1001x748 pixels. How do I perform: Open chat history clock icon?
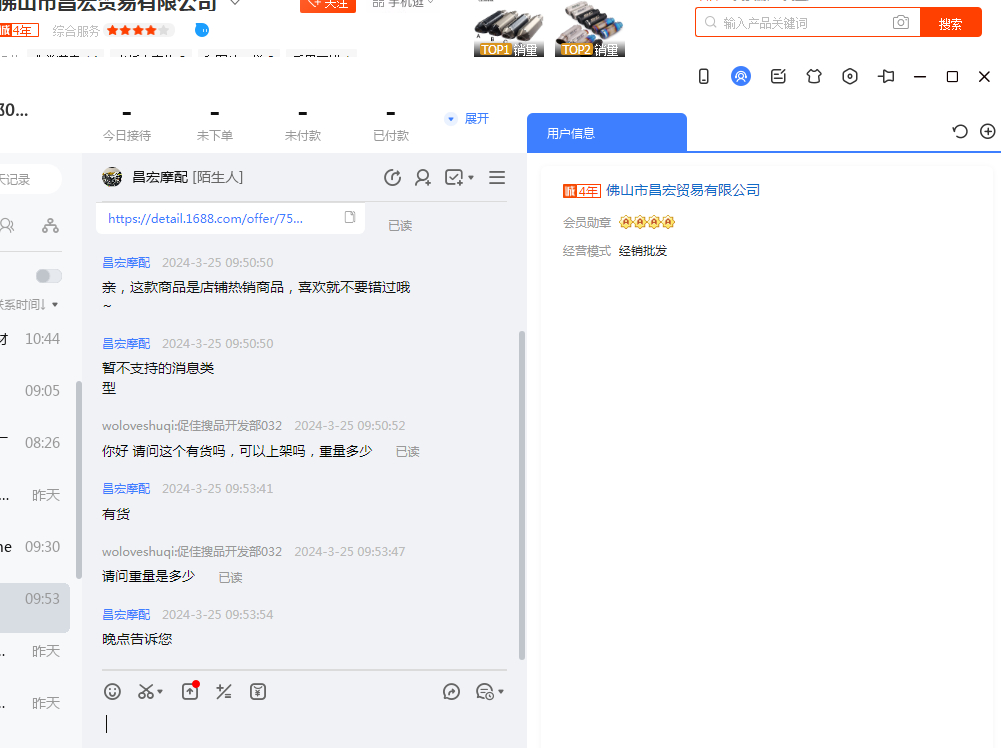[x=393, y=177]
